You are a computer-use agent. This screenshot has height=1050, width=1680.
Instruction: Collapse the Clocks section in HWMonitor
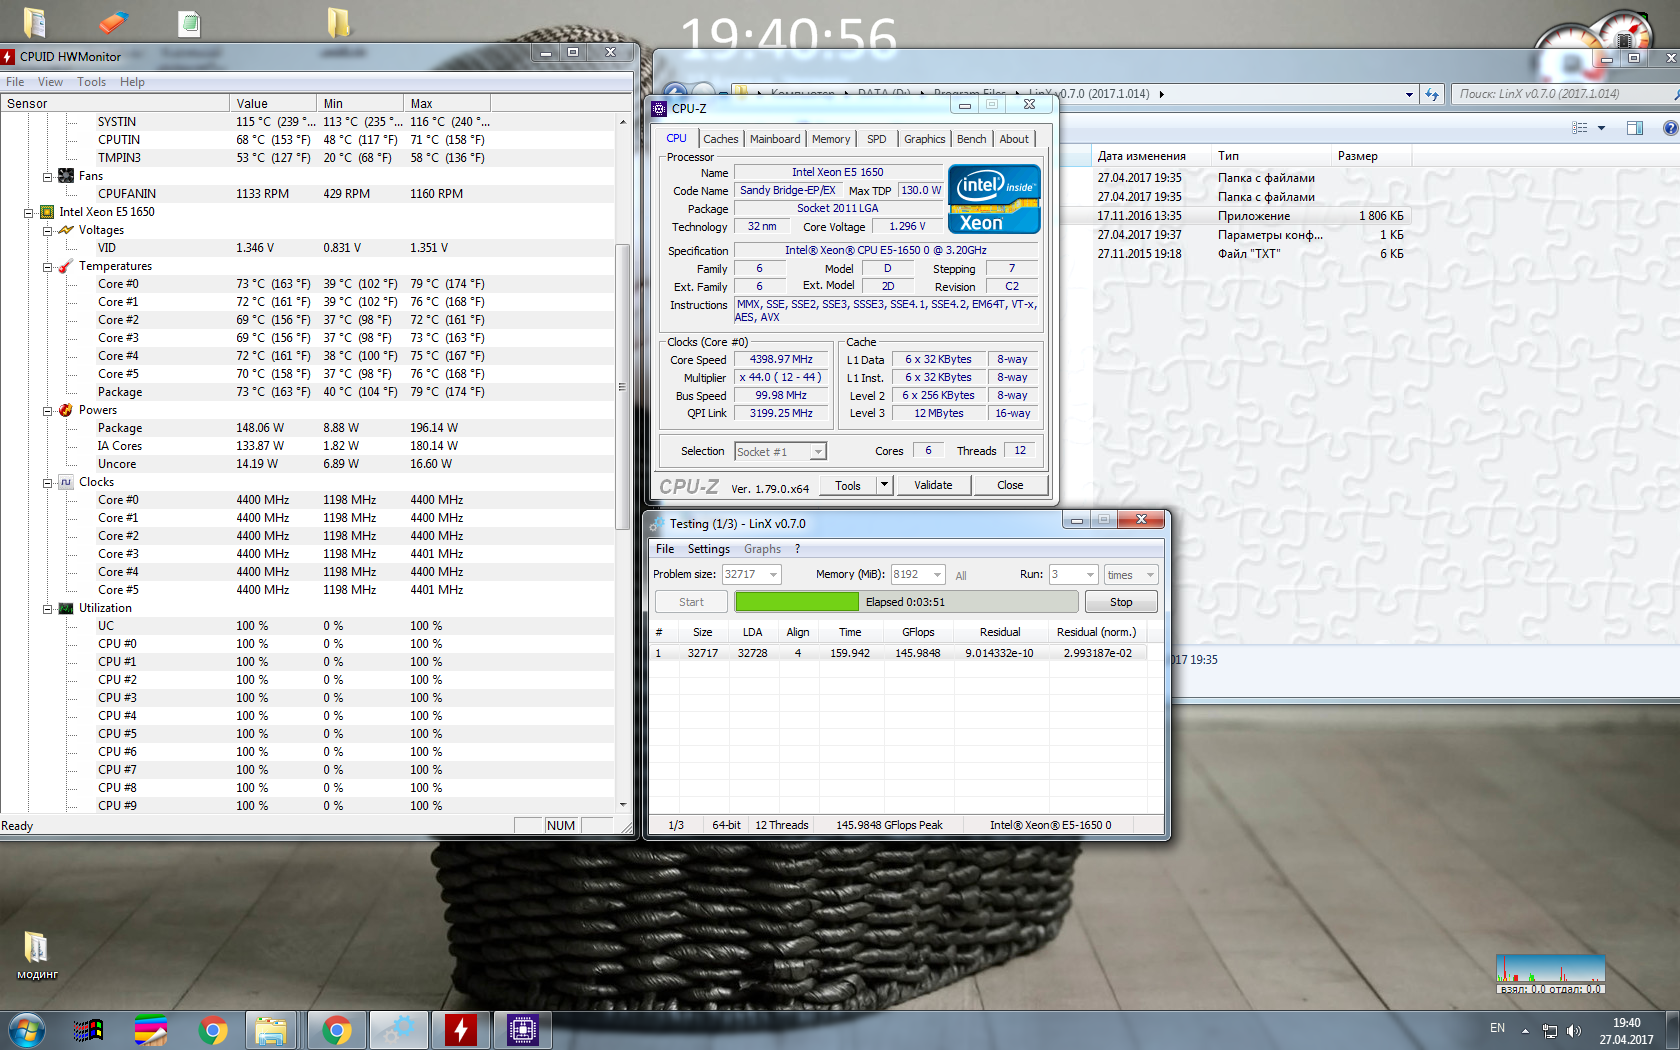[48, 483]
